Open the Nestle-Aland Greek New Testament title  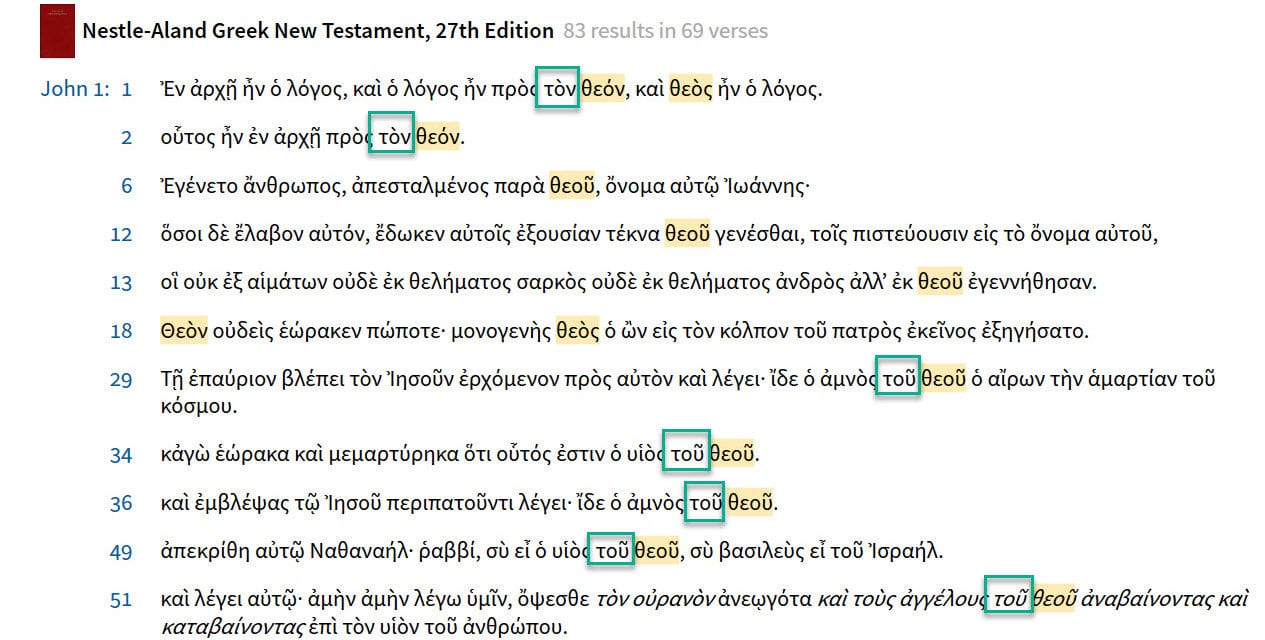click(x=317, y=31)
